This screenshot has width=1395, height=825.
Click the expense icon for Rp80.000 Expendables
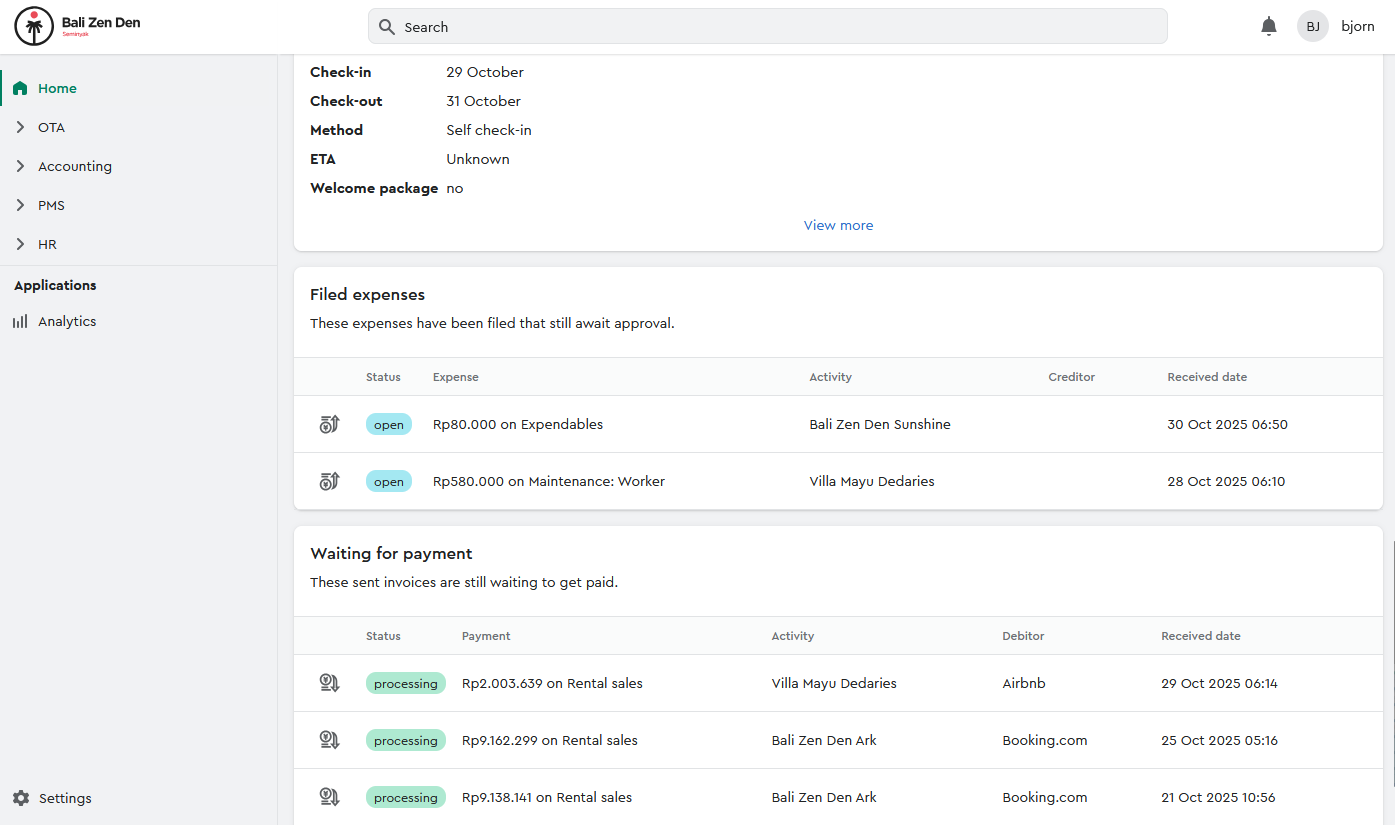330,424
